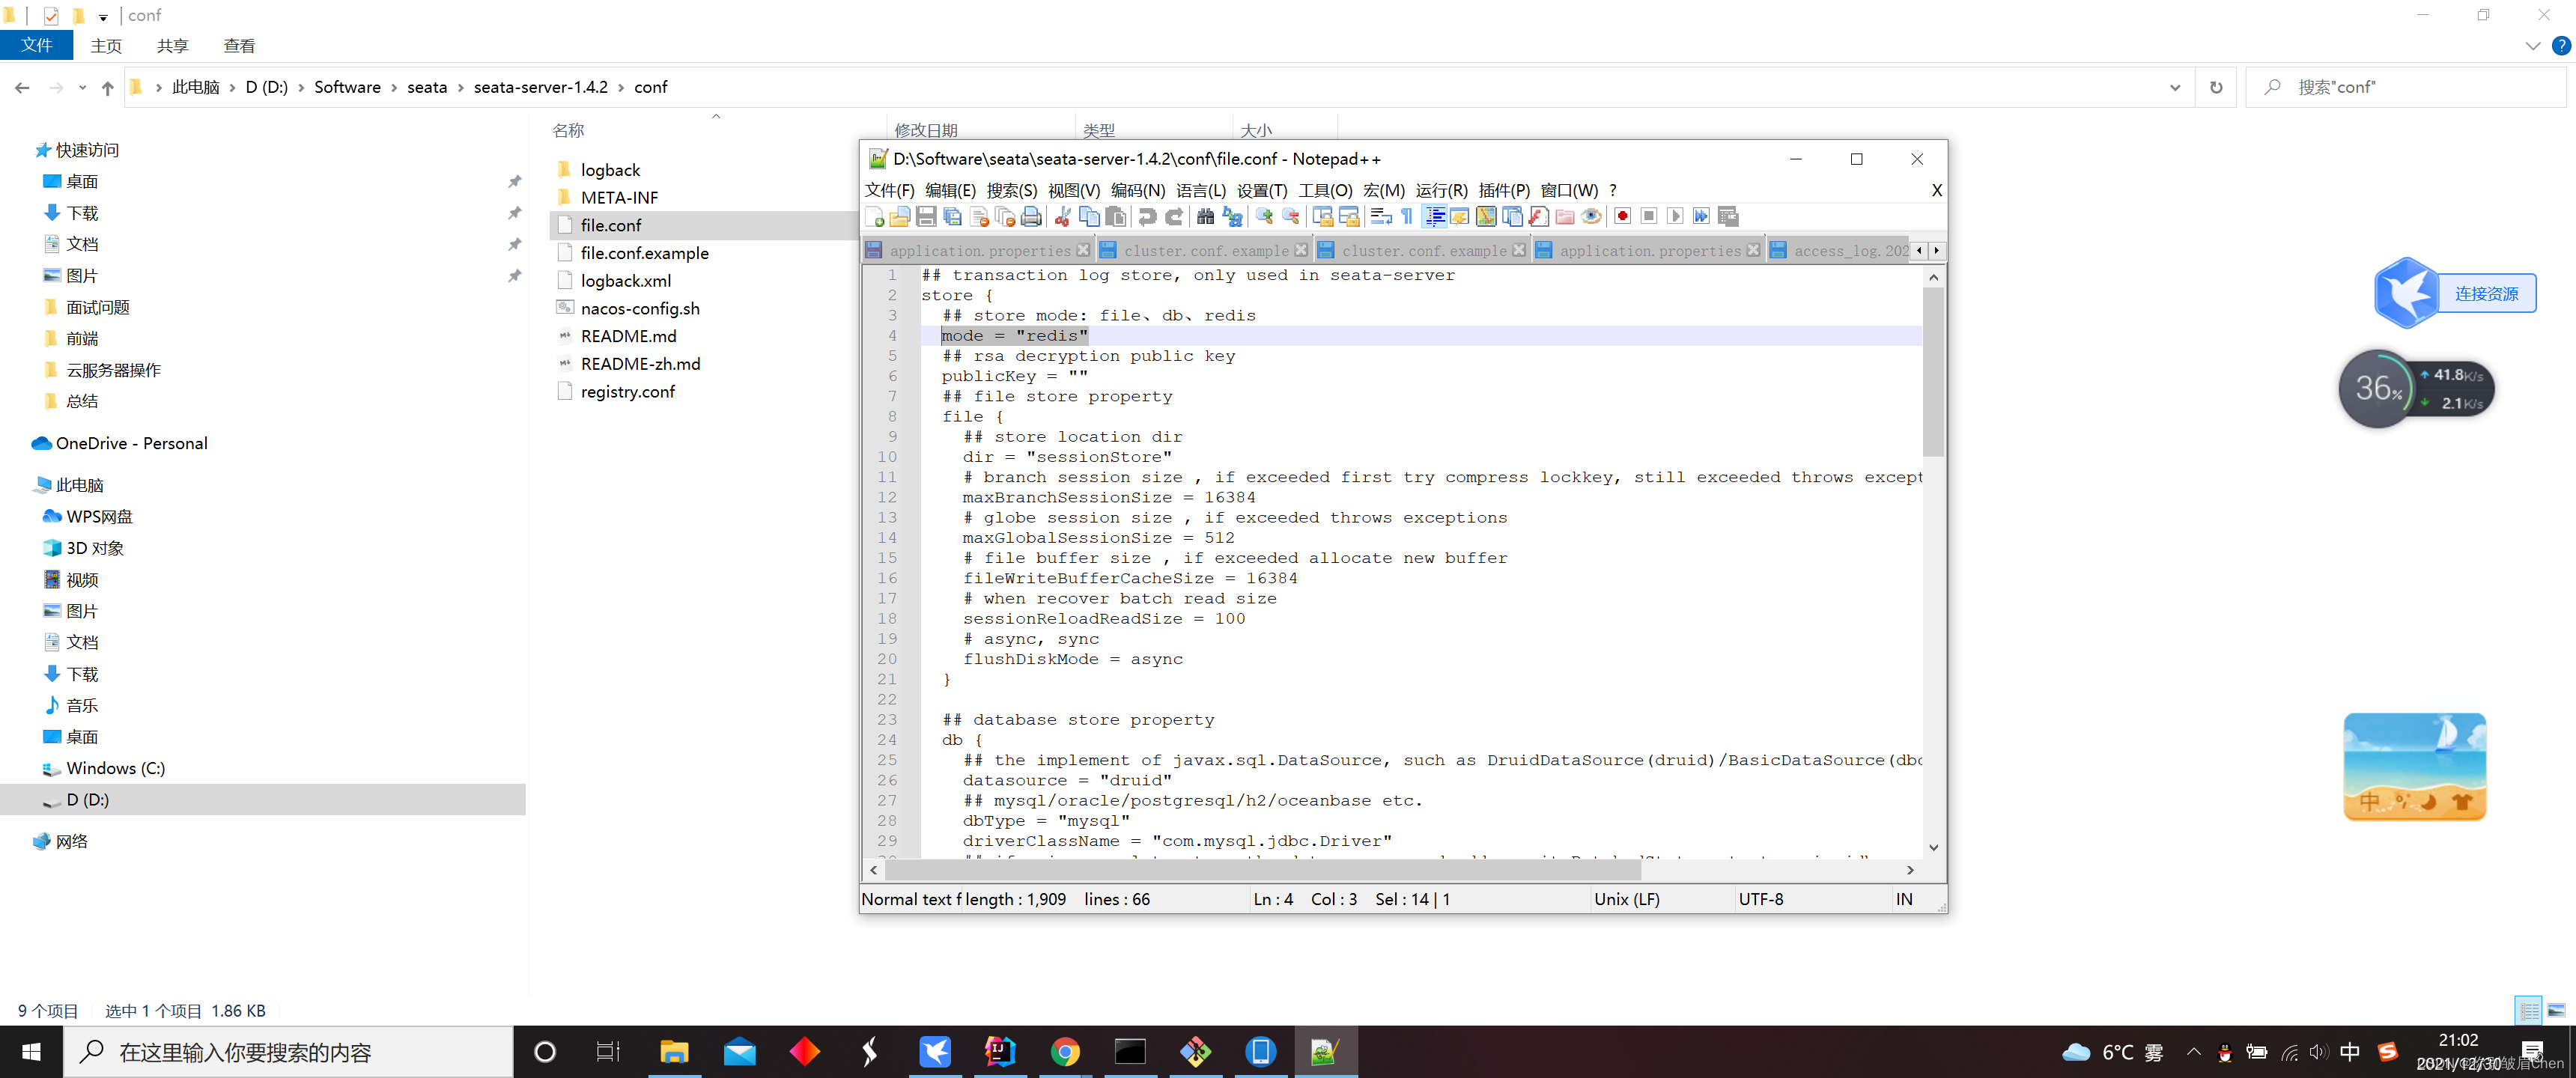The width and height of the screenshot is (2576, 1078).
Task: Click the Cut scissors toolbar icon
Action: pos(1063,216)
